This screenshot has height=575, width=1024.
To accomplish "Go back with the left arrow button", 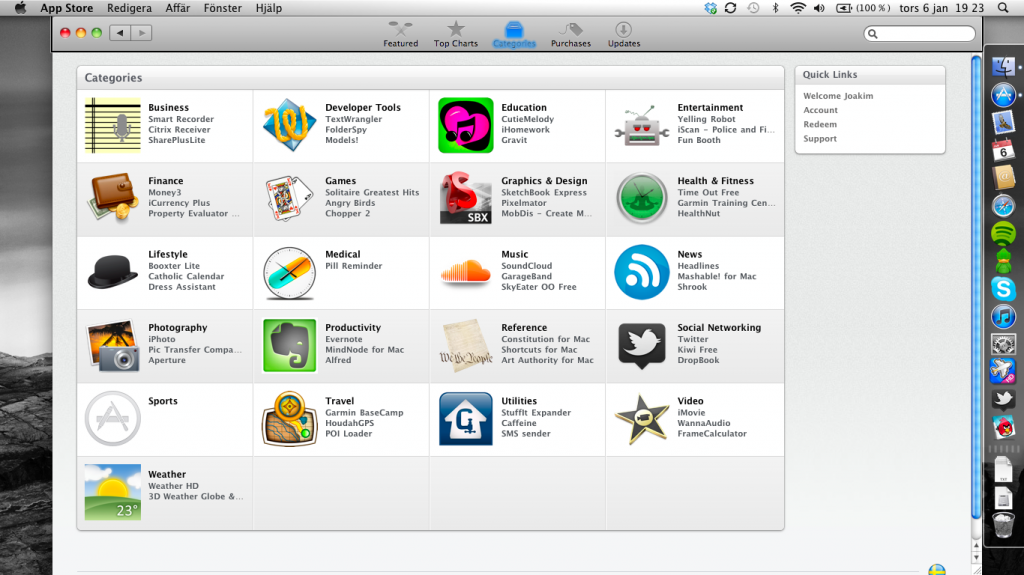I will point(120,33).
